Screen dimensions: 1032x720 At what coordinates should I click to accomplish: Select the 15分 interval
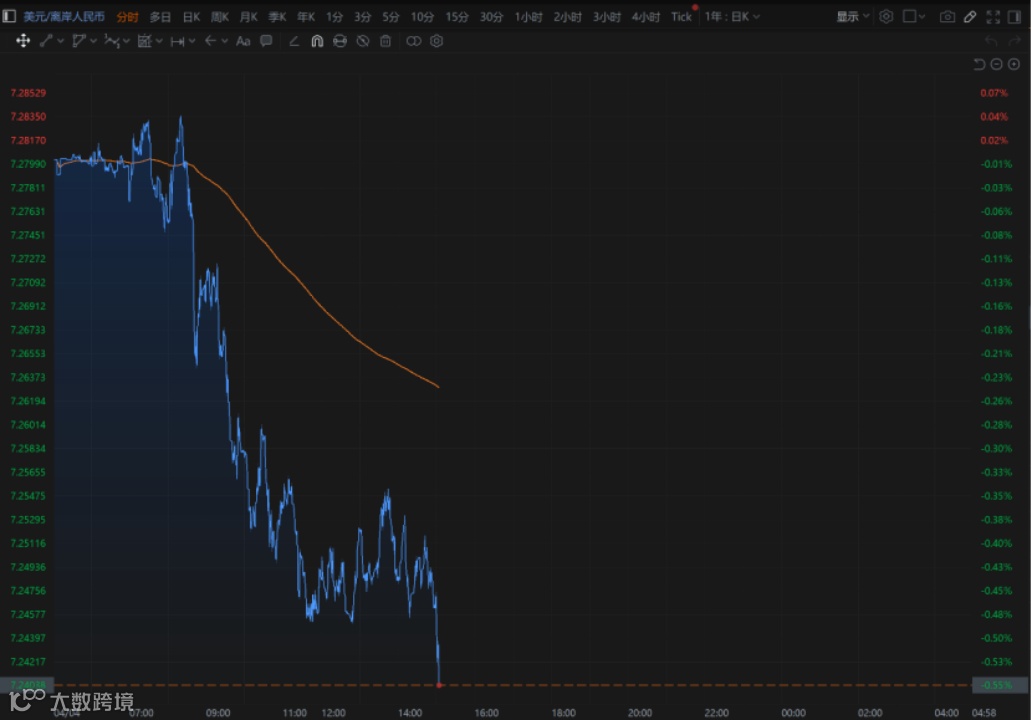tap(457, 16)
